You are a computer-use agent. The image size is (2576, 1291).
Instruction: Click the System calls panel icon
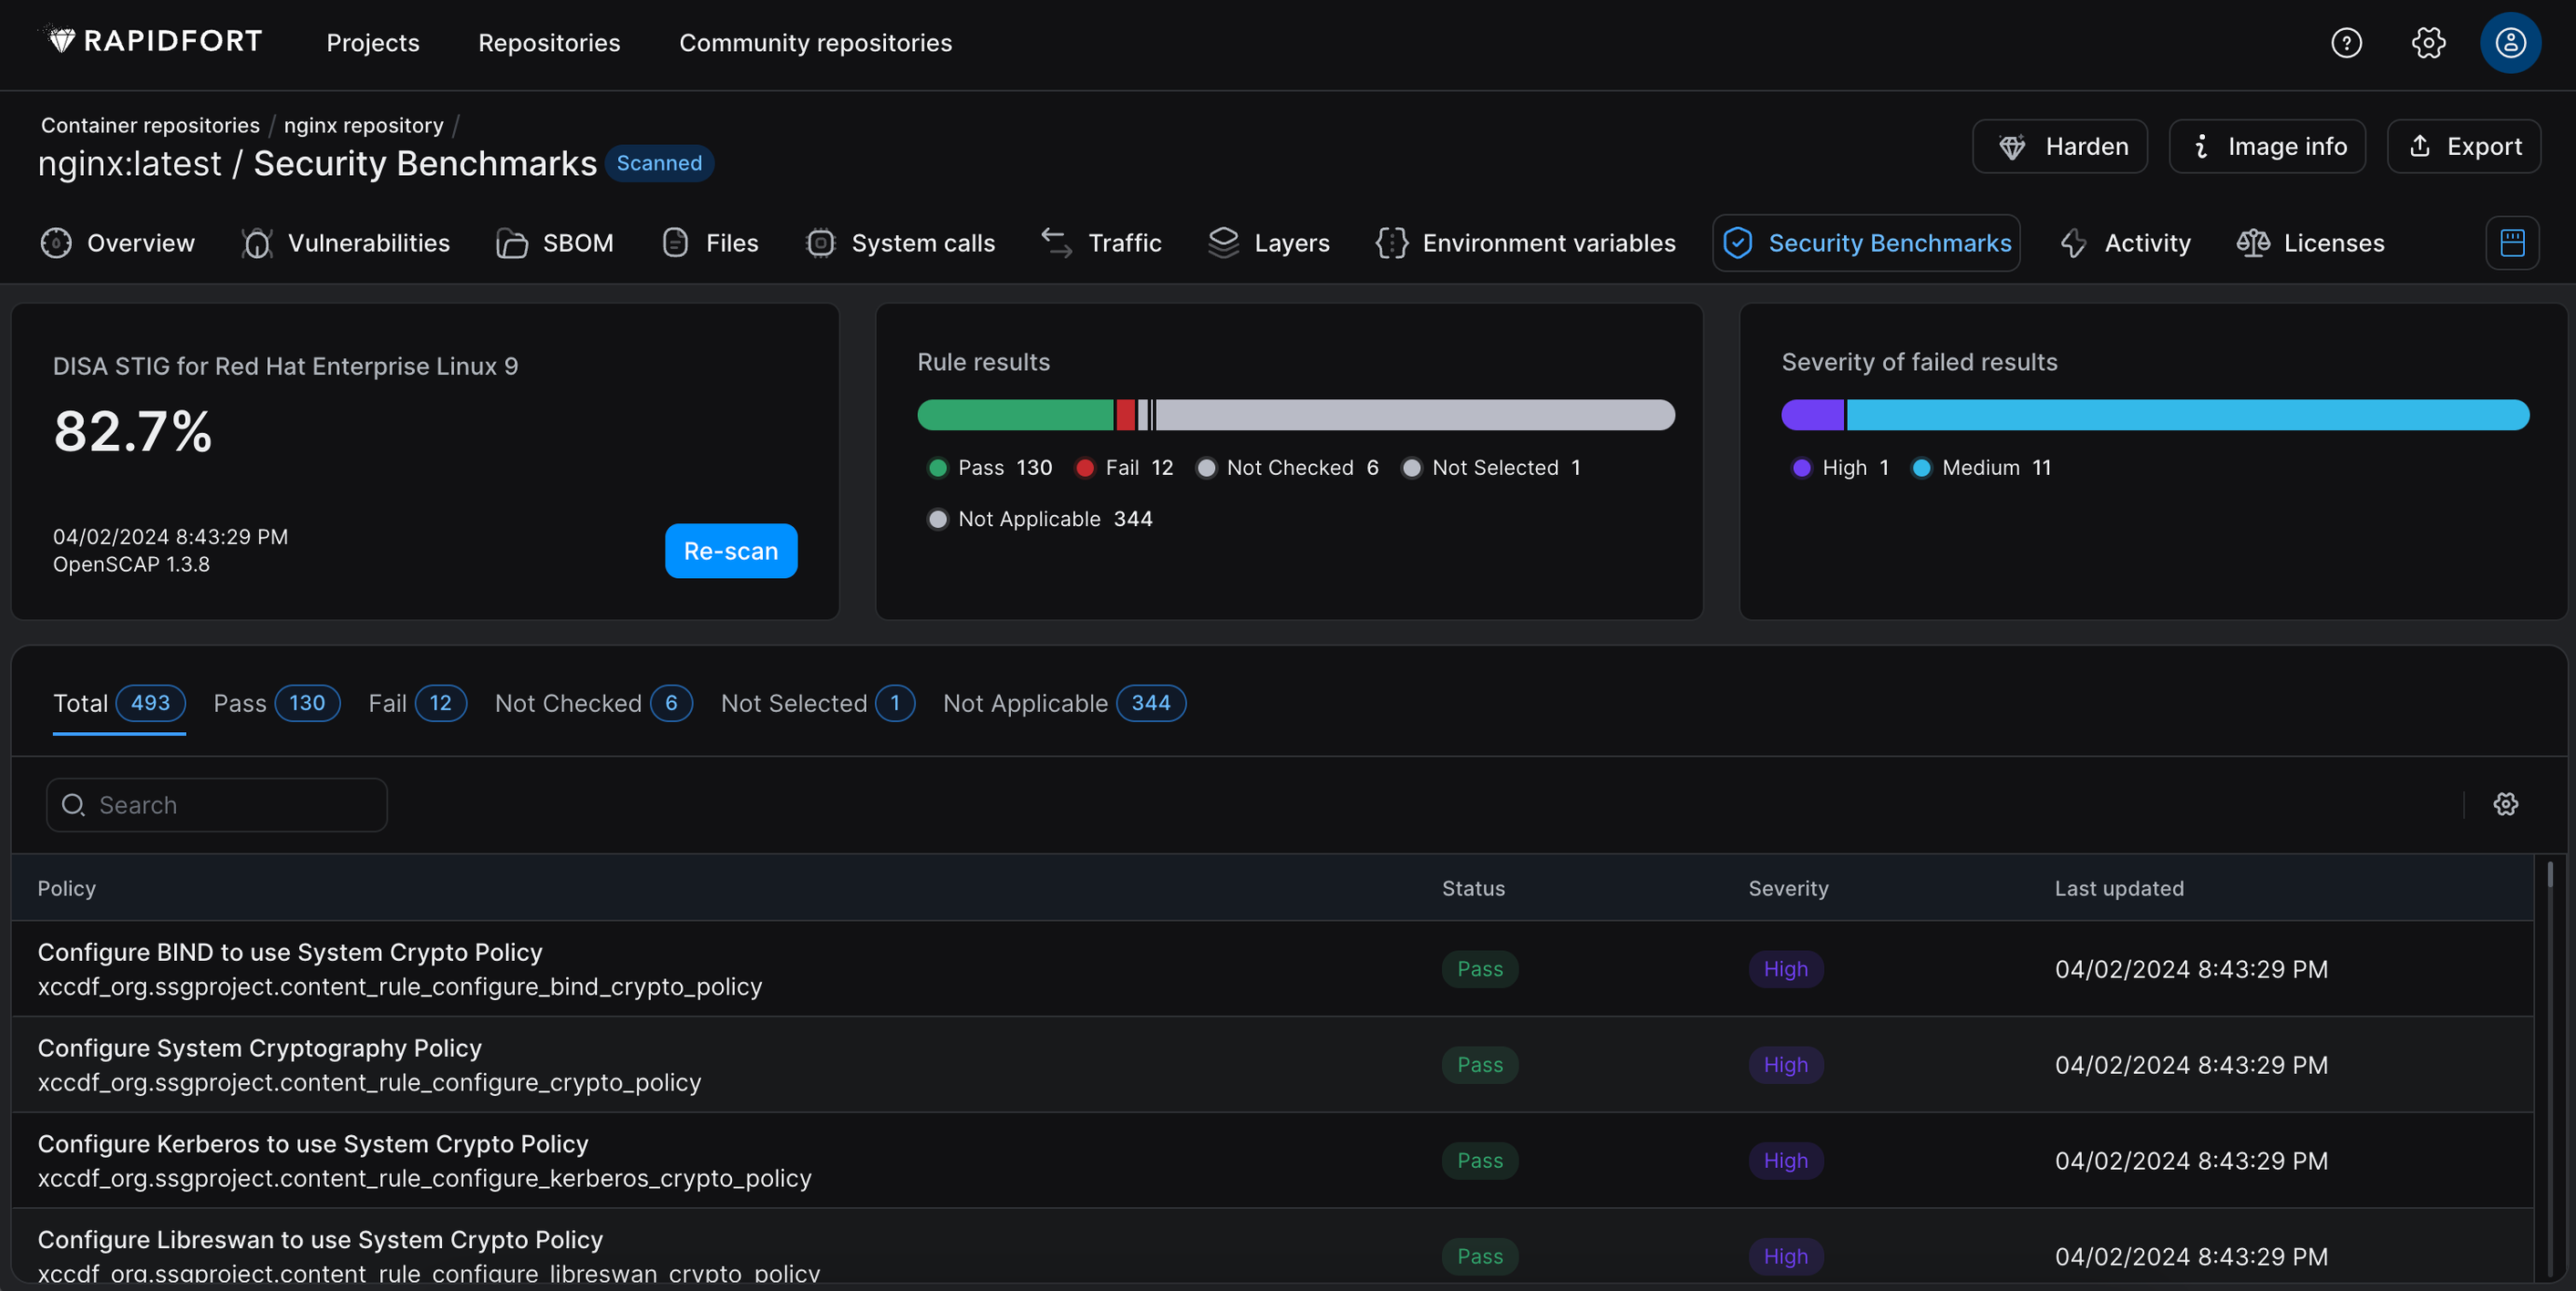818,243
